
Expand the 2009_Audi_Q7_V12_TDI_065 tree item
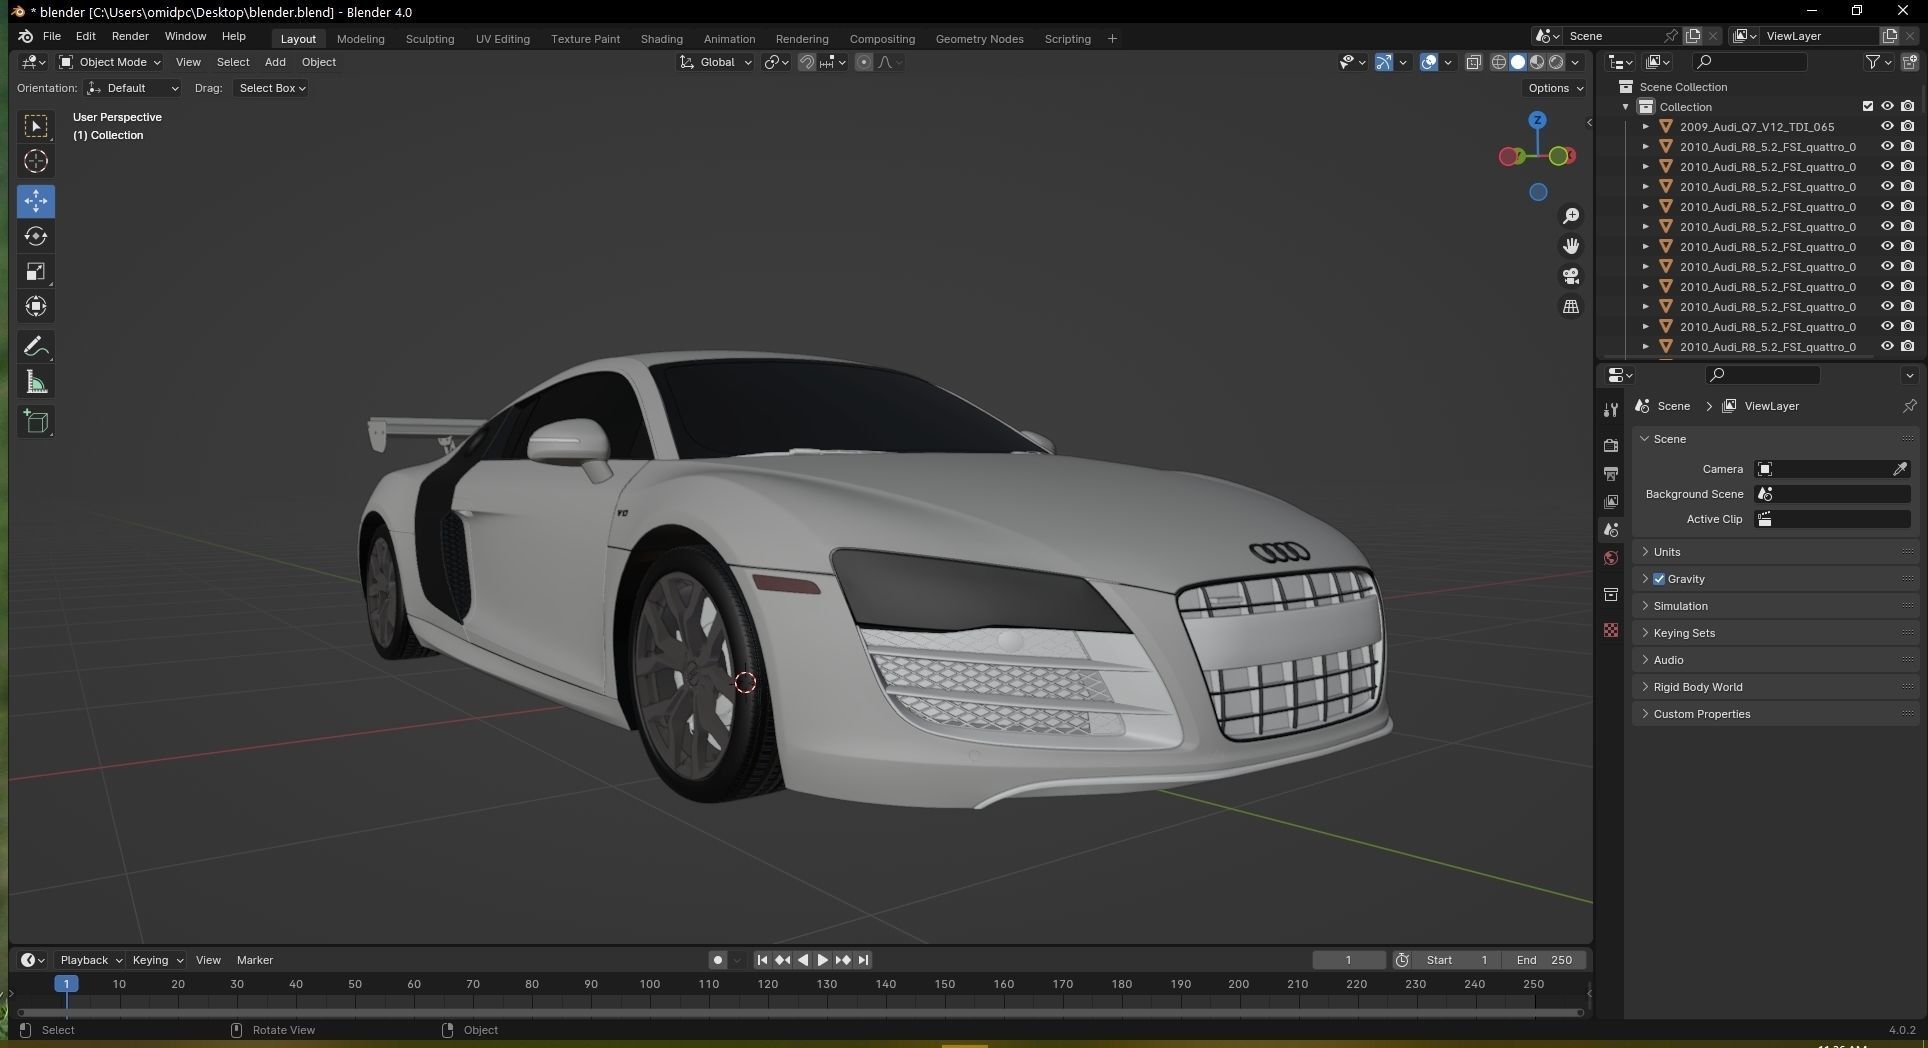pyautogui.click(x=1646, y=127)
